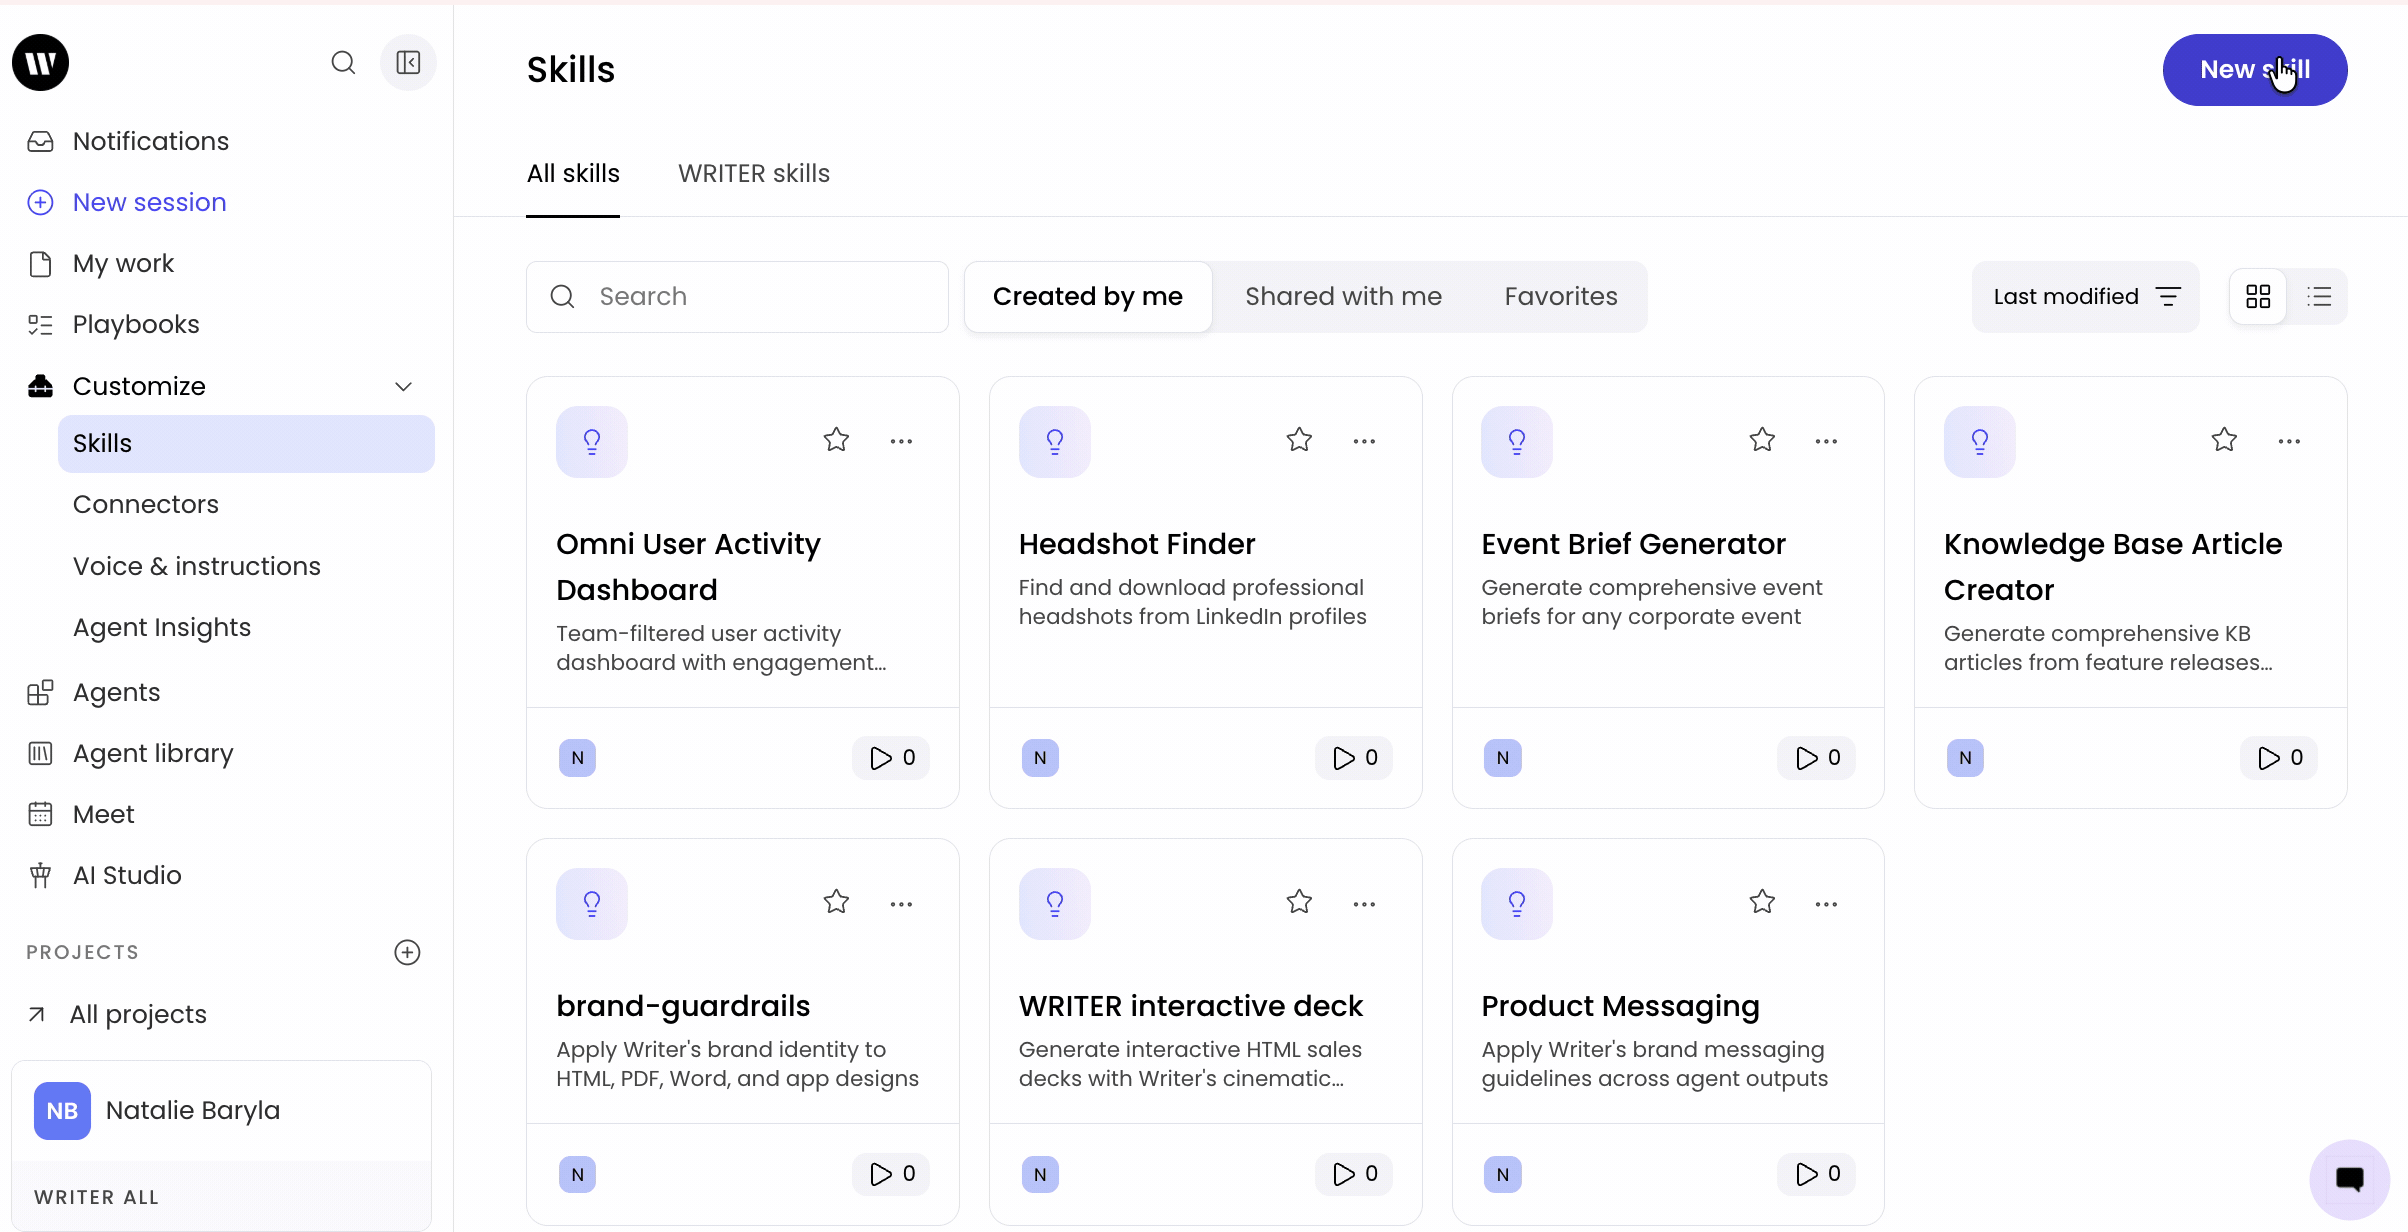
Task: Favorite the Omni User Activity Dashboard skill
Action: (836, 440)
